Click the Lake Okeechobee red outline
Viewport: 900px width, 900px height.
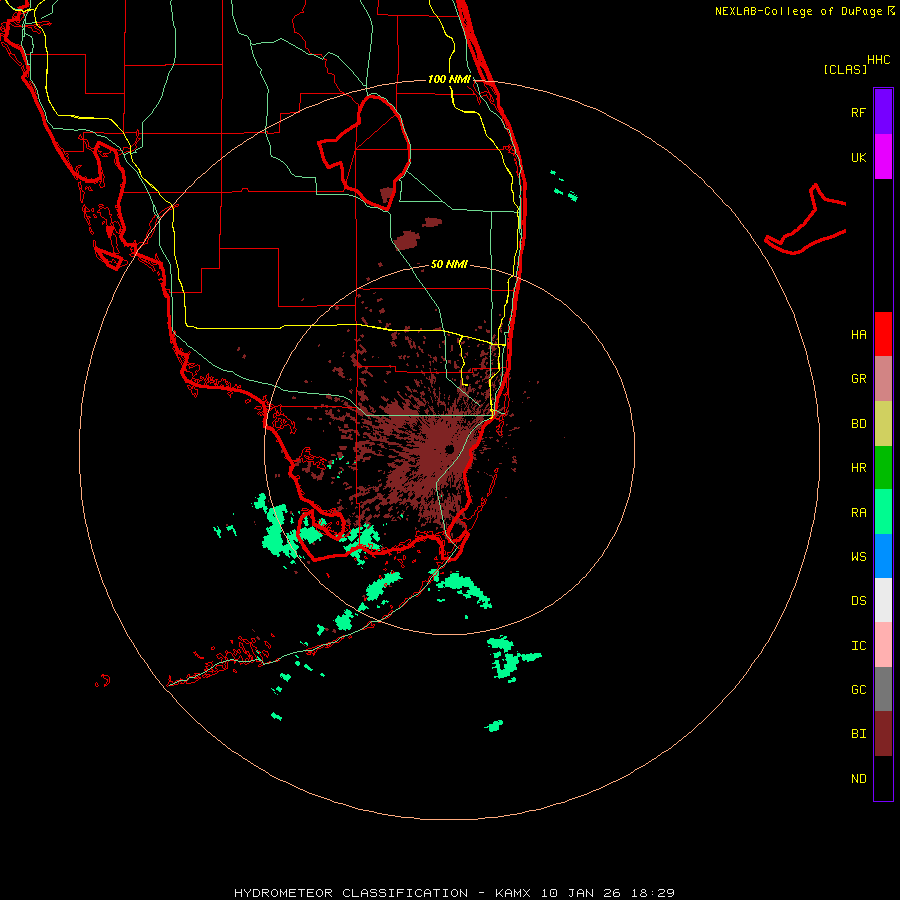(x=364, y=152)
